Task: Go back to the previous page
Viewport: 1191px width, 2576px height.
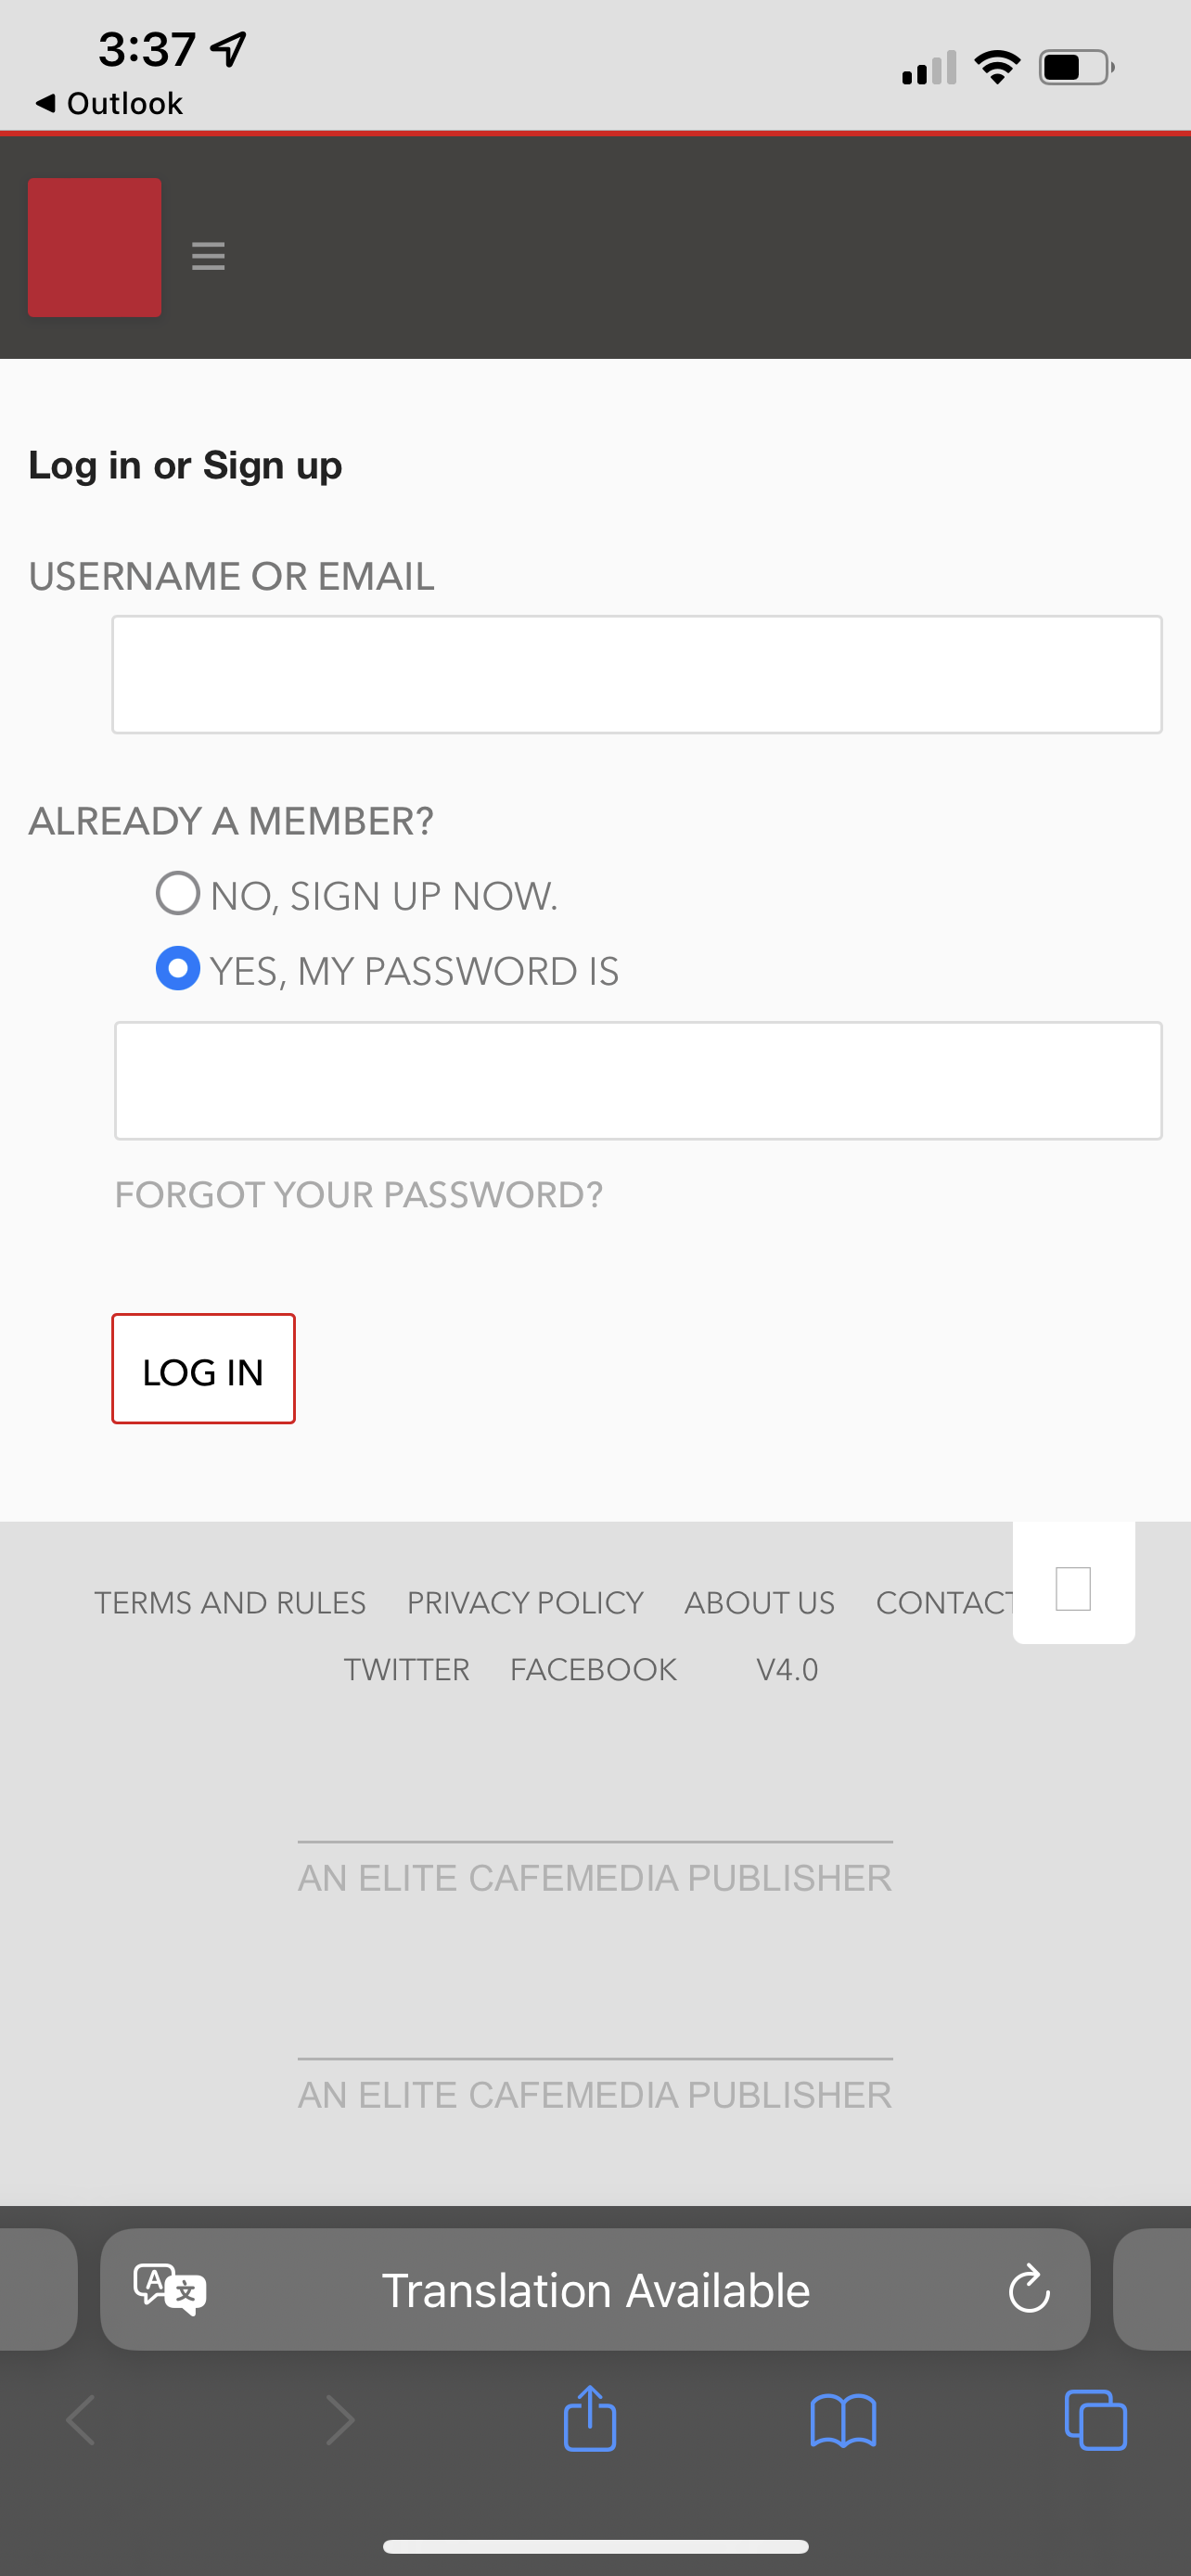Action: [x=82, y=2420]
